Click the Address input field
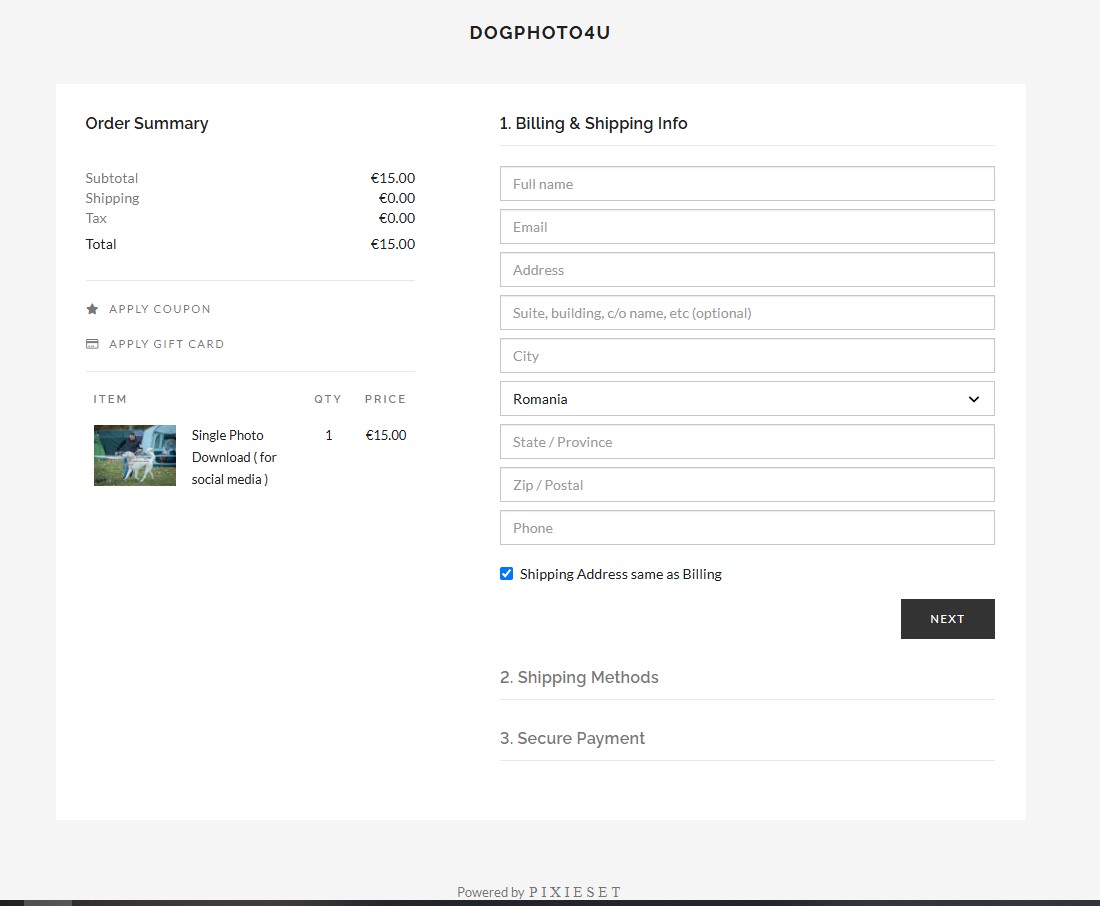1100x906 pixels. (747, 269)
